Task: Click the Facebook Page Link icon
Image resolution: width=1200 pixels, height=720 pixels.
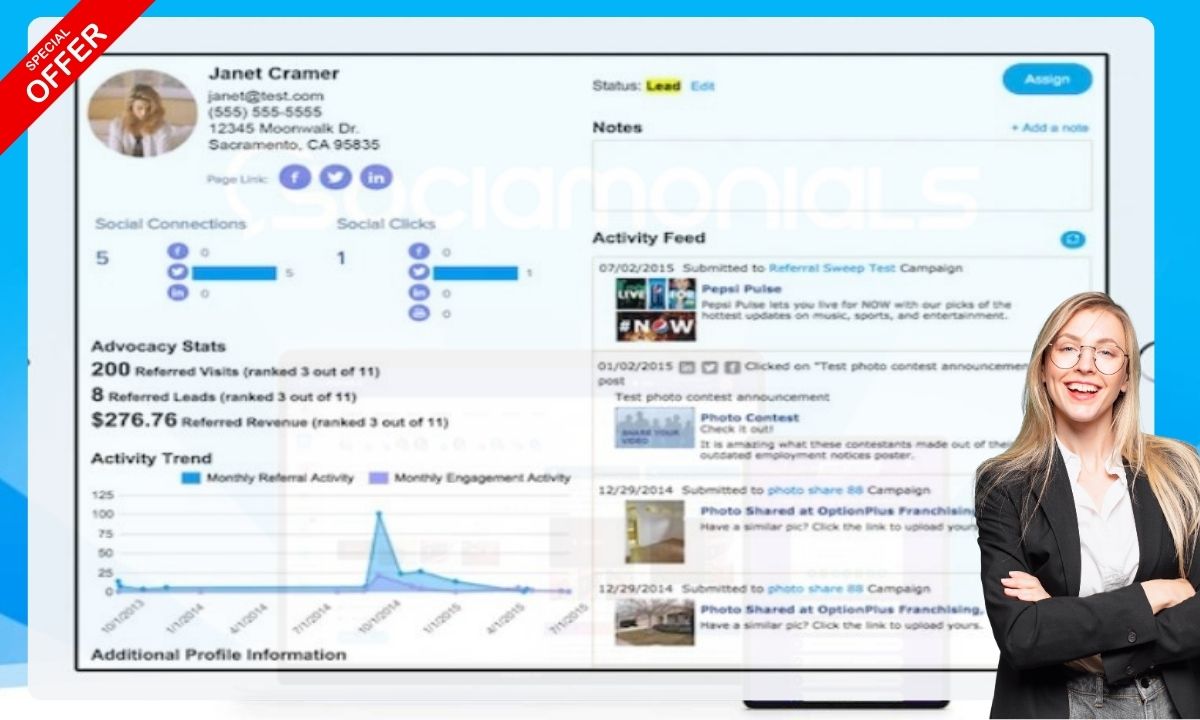Action: [295, 178]
